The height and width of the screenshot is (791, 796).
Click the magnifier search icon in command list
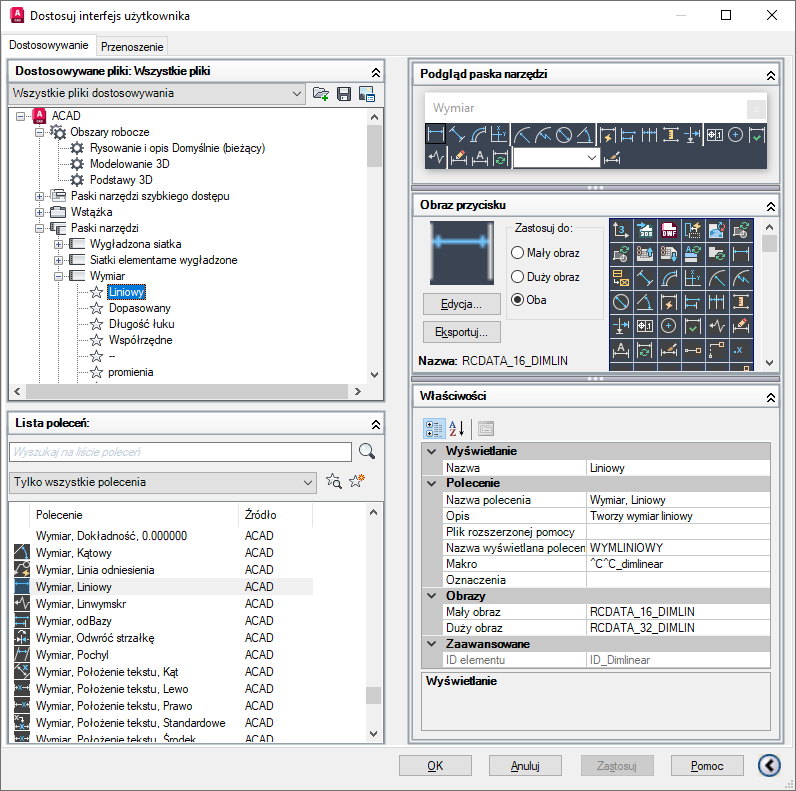pyautogui.click(x=367, y=451)
